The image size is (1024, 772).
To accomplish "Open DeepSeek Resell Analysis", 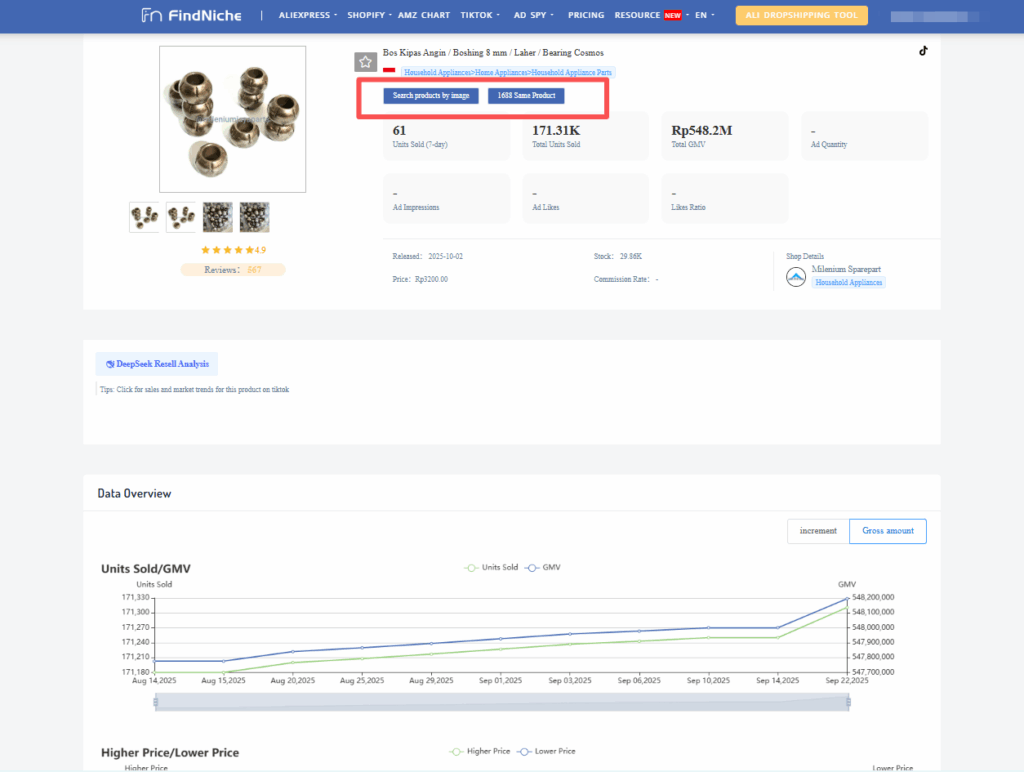I will tap(157, 364).
